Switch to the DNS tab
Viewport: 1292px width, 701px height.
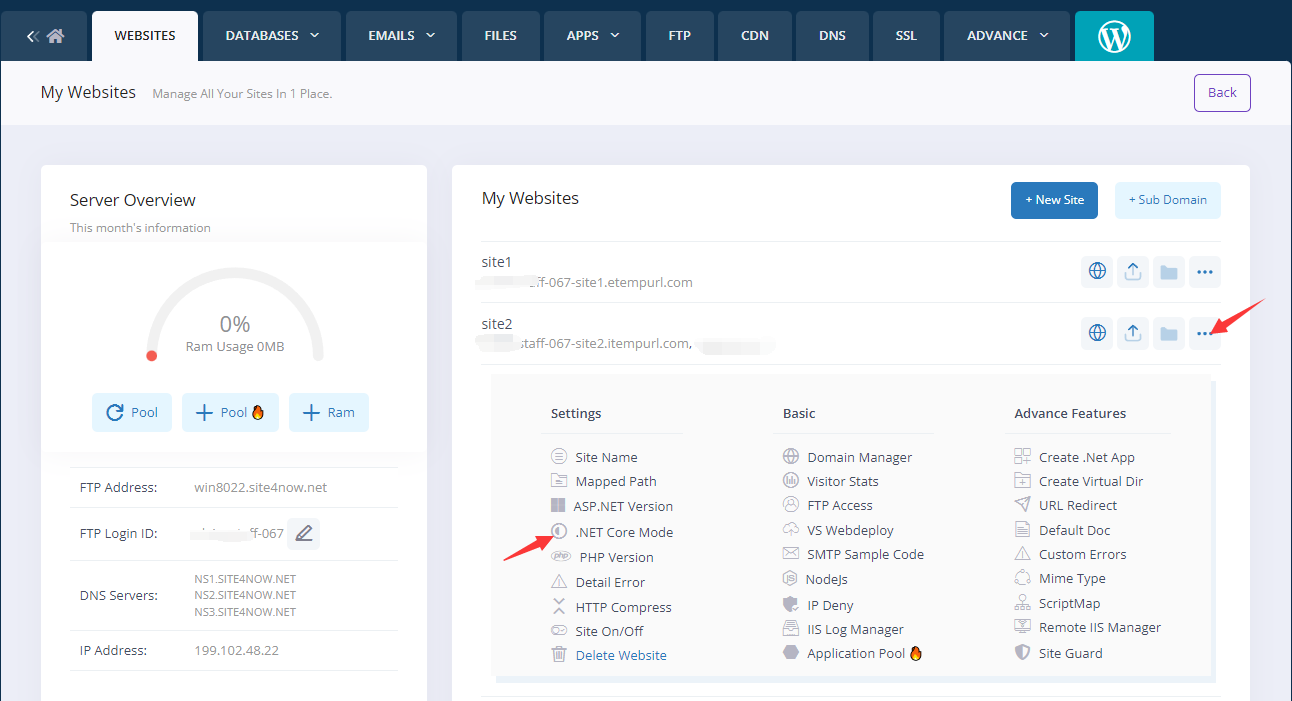[832, 36]
